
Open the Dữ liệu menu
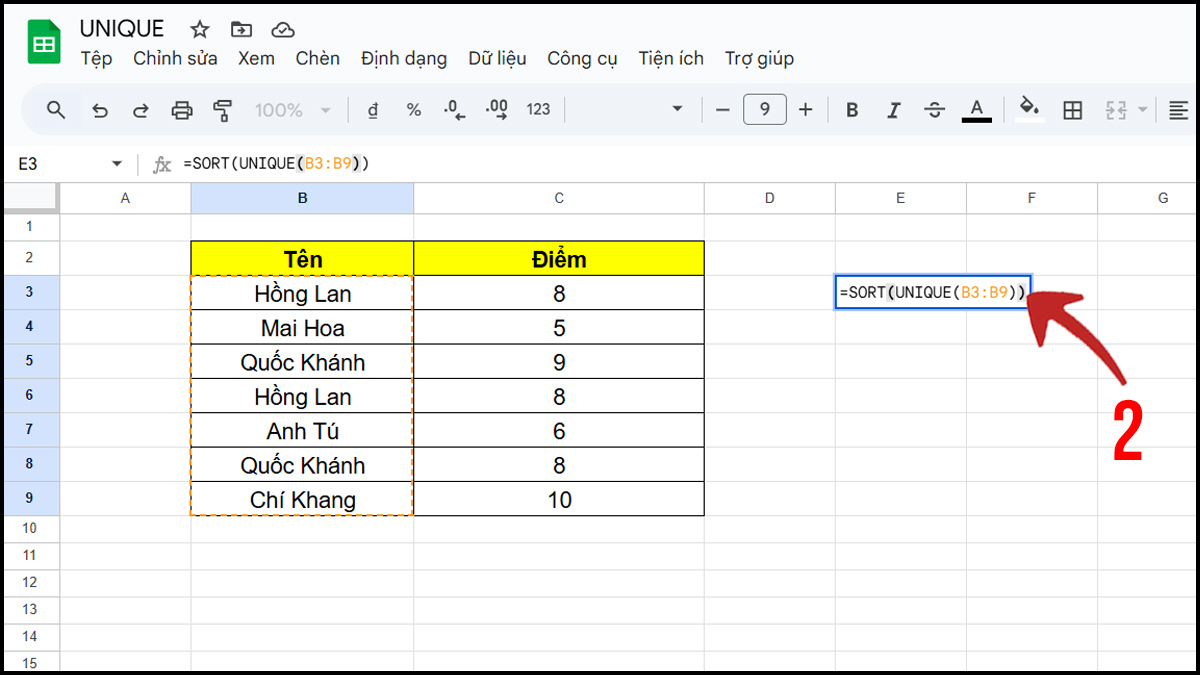(497, 58)
